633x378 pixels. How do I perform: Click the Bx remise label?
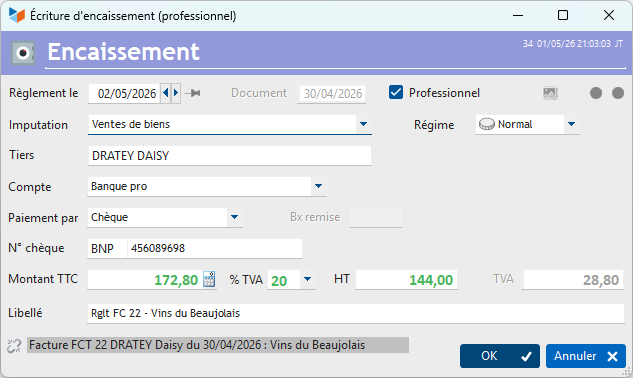pyautogui.click(x=315, y=217)
